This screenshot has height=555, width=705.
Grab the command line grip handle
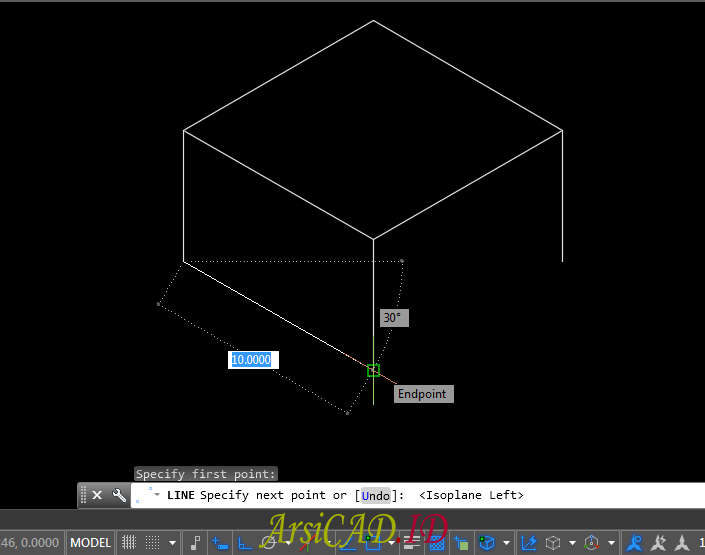(83, 495)
